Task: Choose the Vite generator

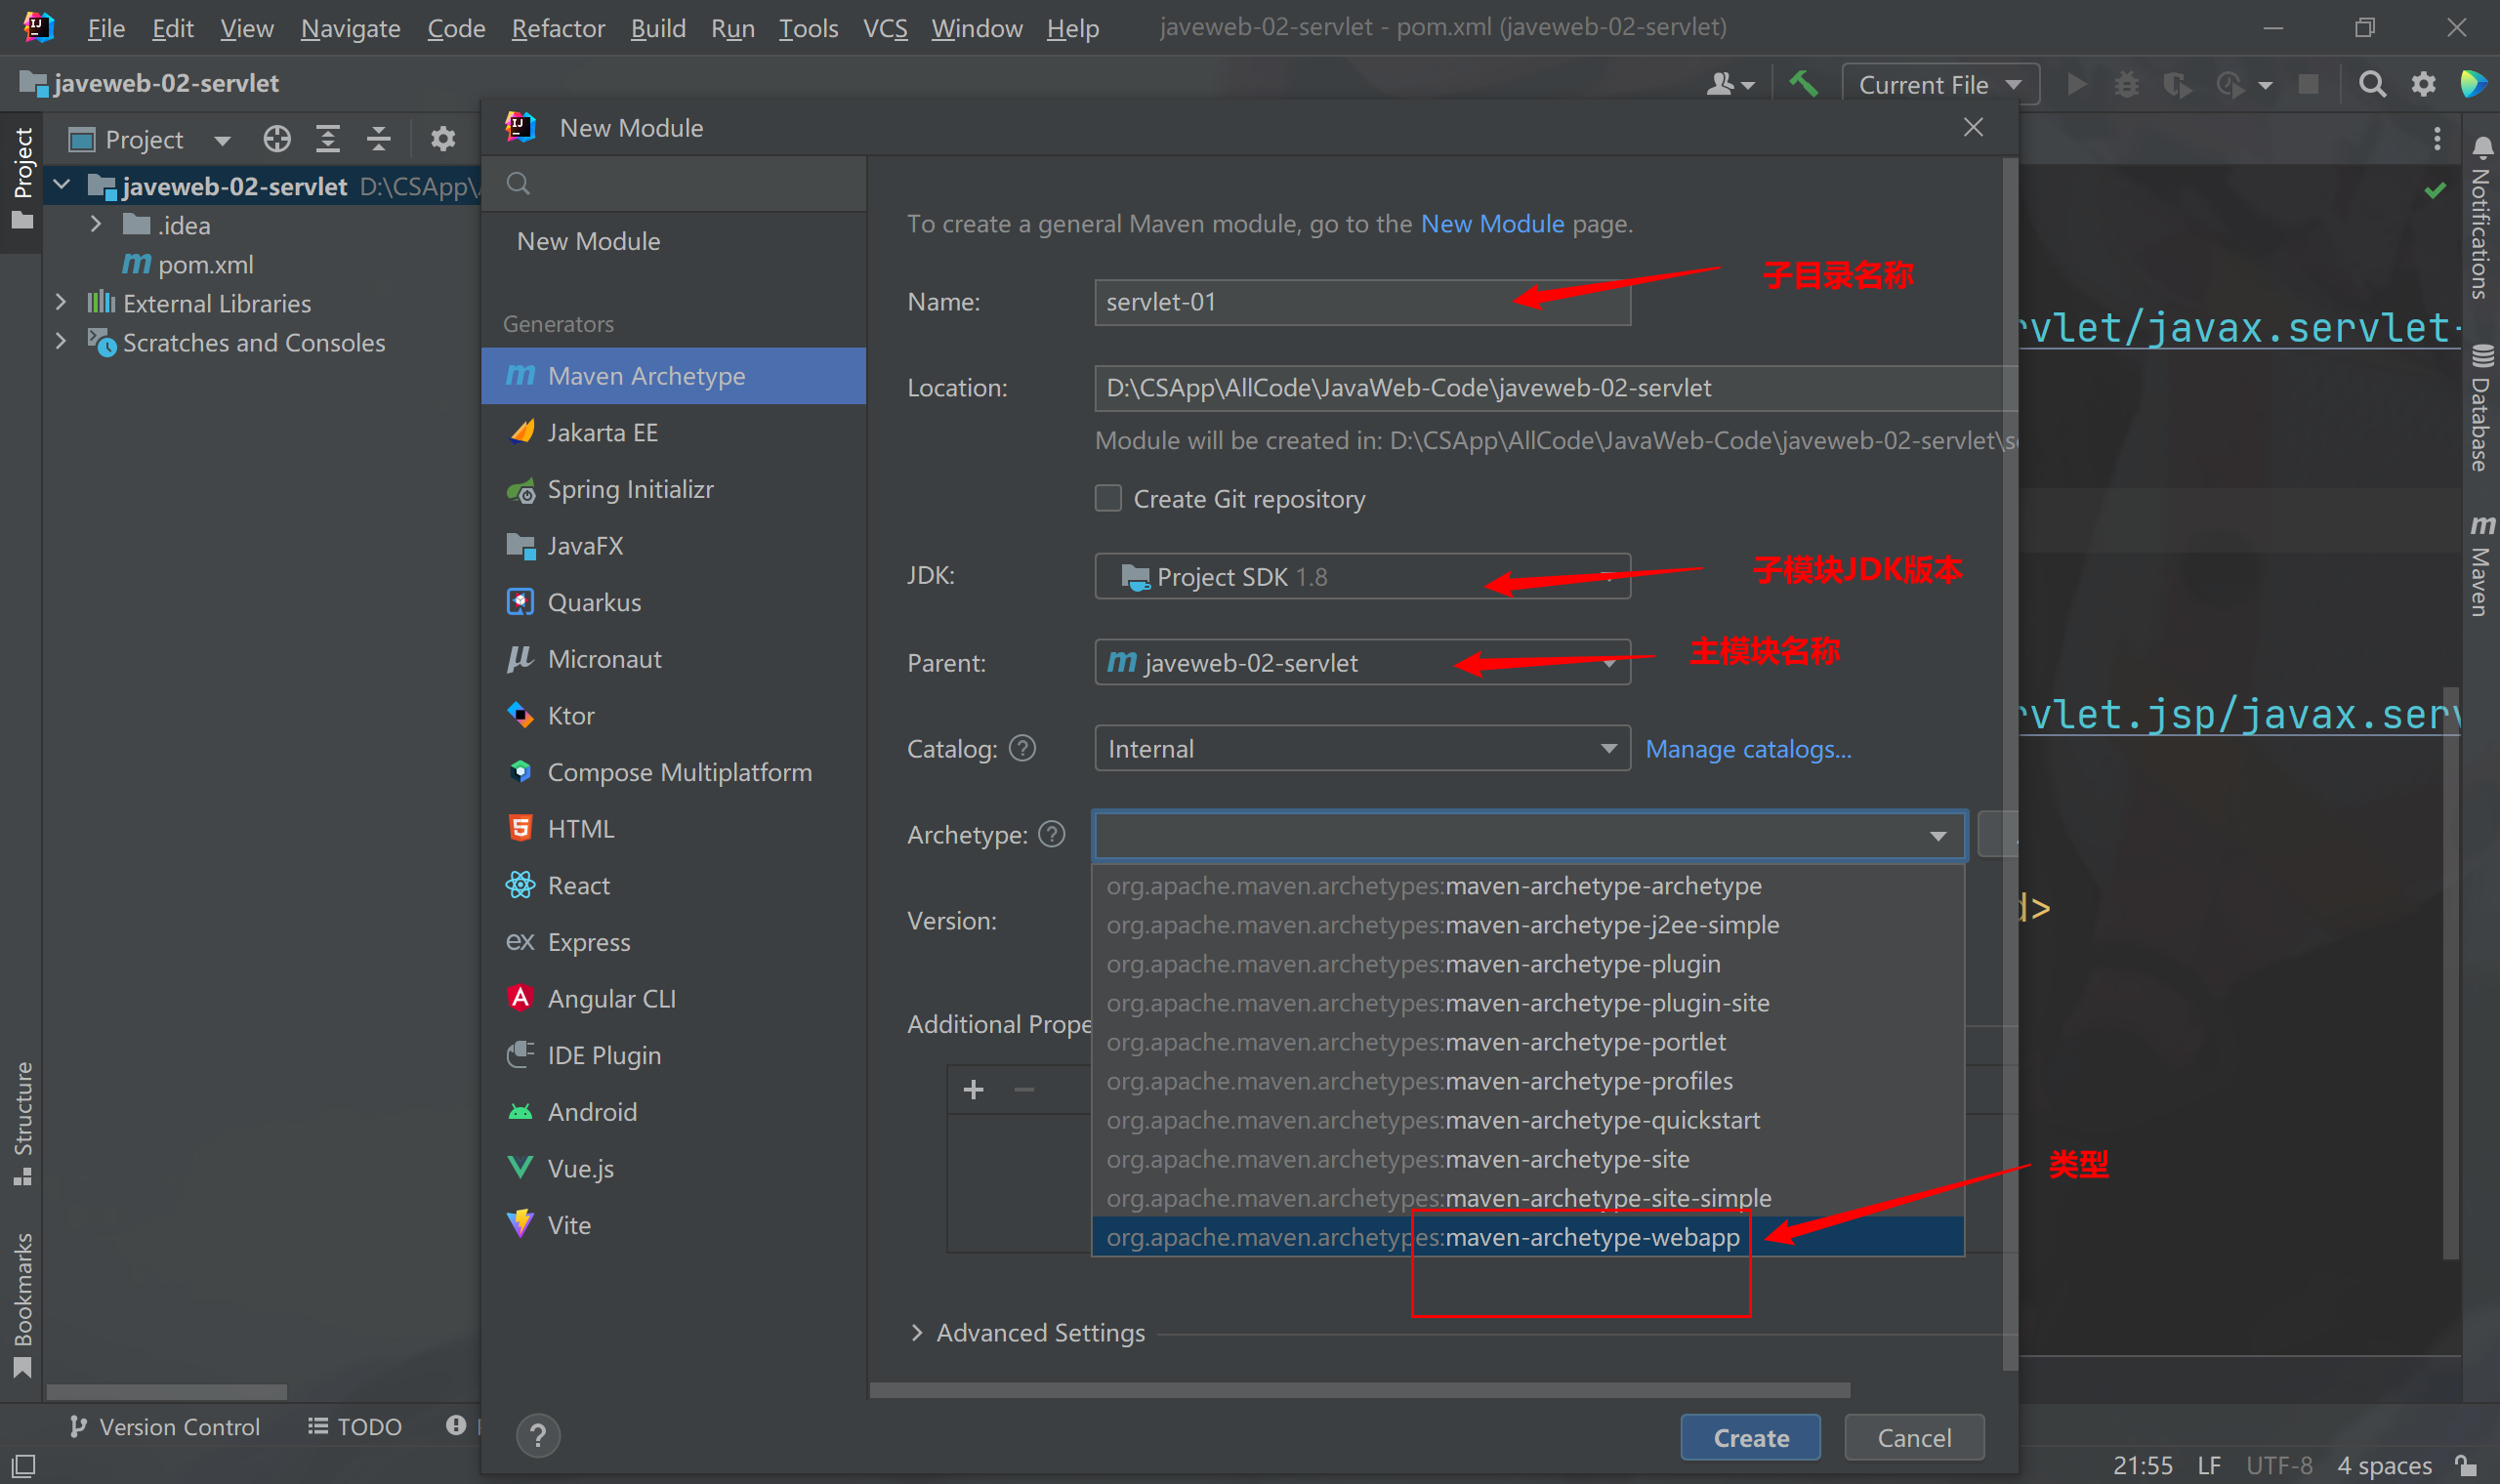Action: (673, 1226)
